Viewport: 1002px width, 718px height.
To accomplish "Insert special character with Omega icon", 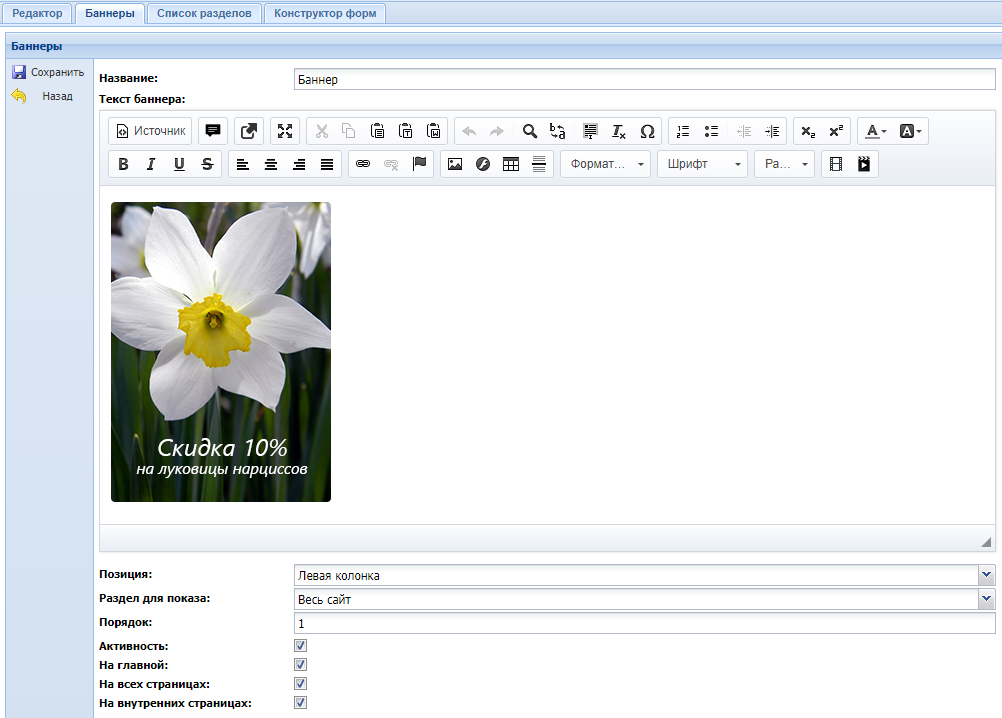I will tap(647, 131).
